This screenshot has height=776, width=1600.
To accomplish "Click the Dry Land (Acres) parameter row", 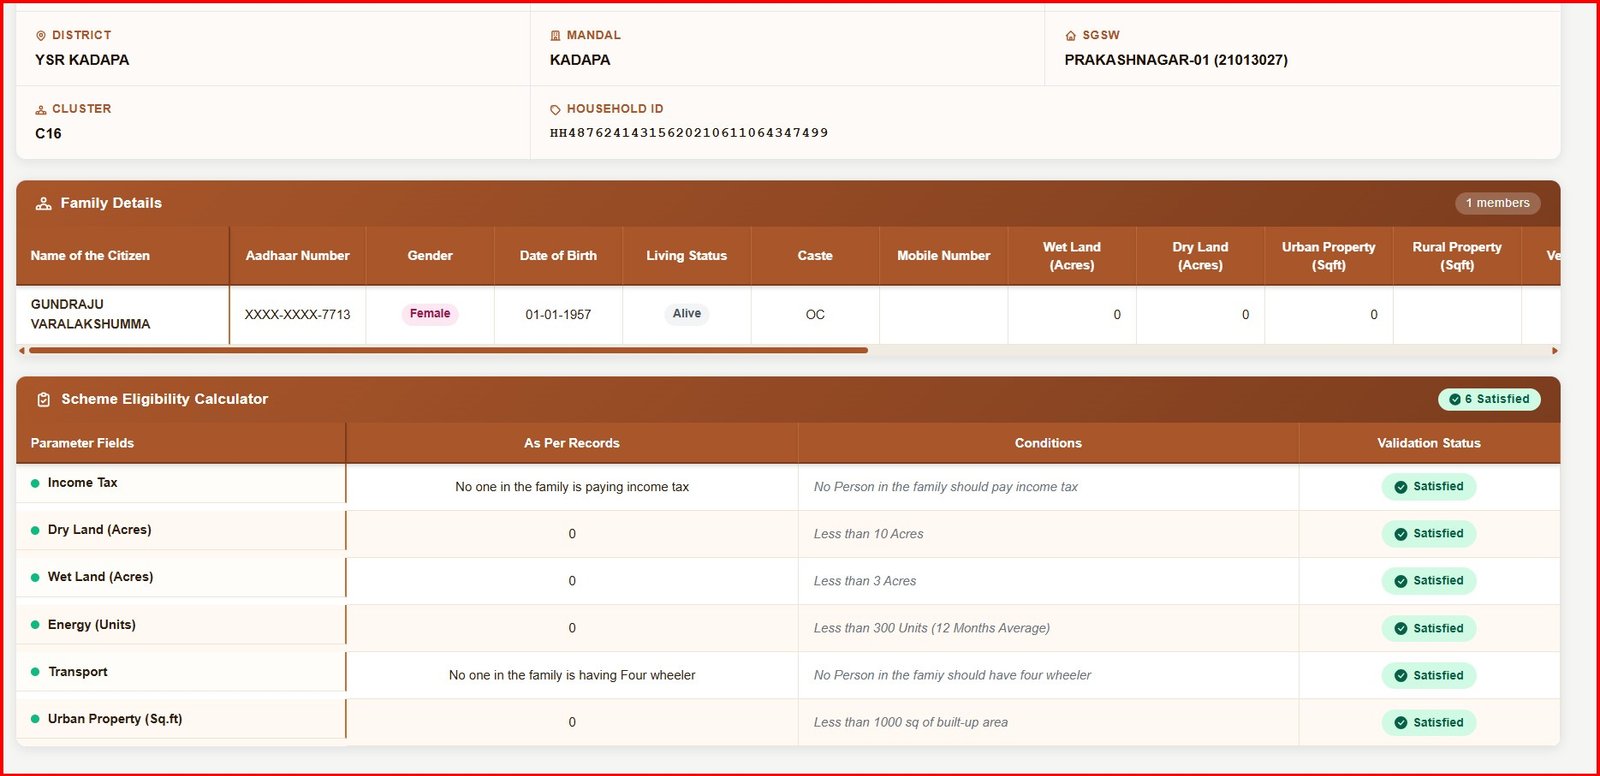I will tap(788, 534).
